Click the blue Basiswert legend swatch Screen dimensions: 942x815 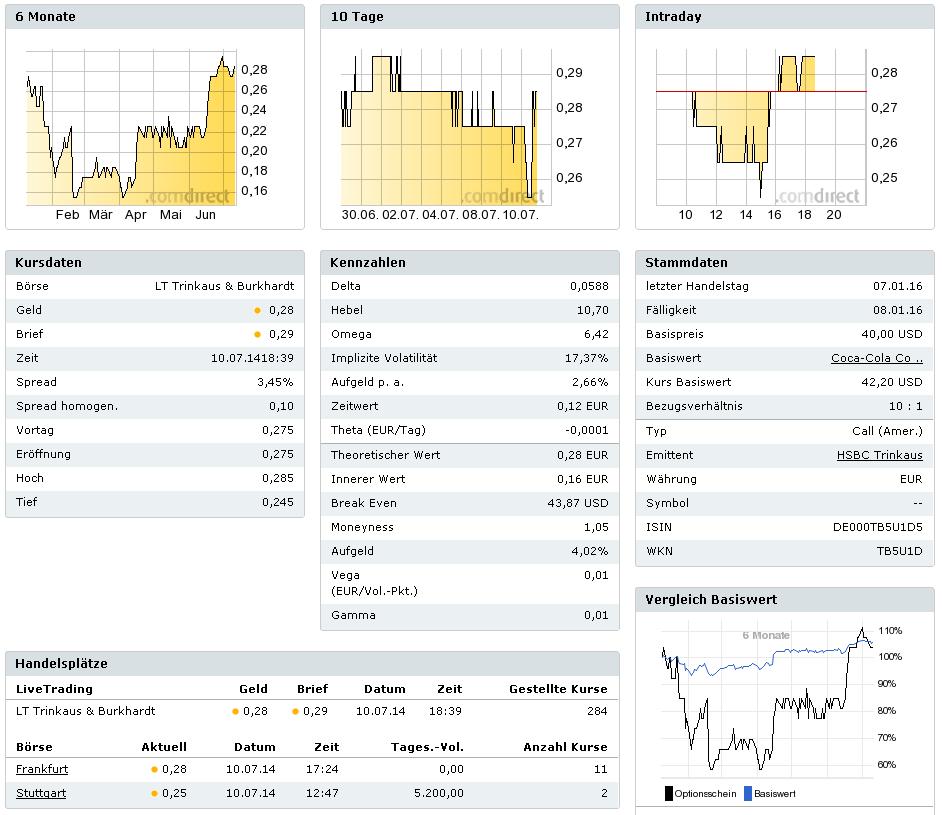(x=746, y=794)
